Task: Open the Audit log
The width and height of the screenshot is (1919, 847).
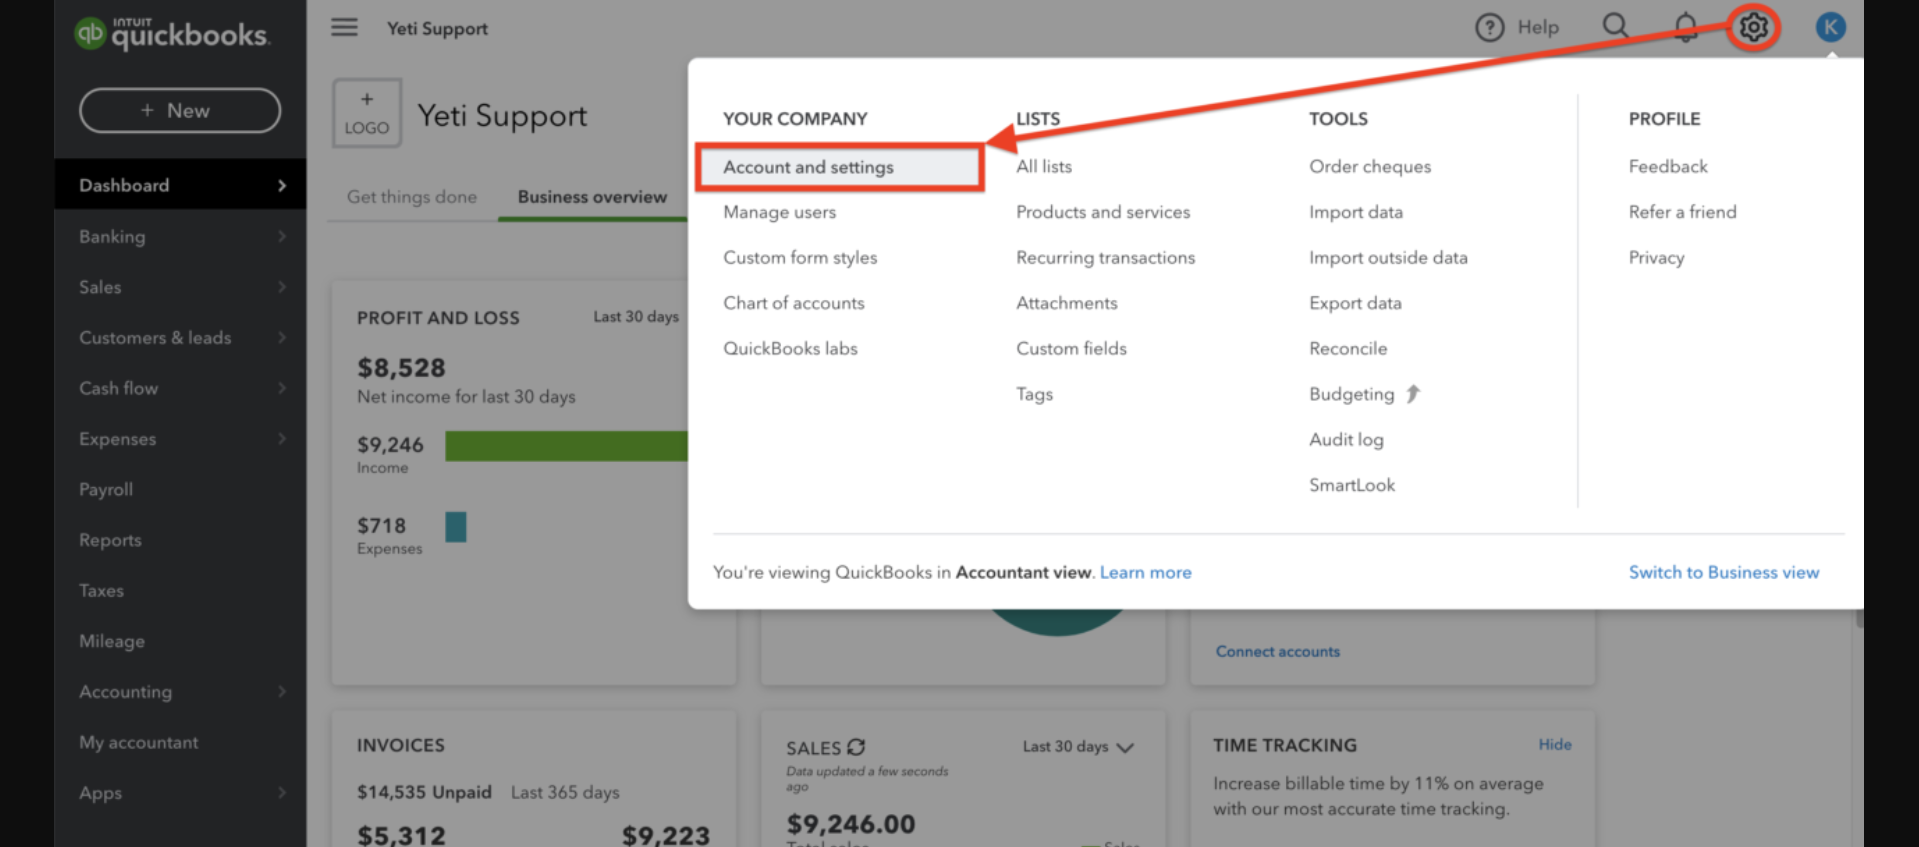Action: pos(1346,439)
